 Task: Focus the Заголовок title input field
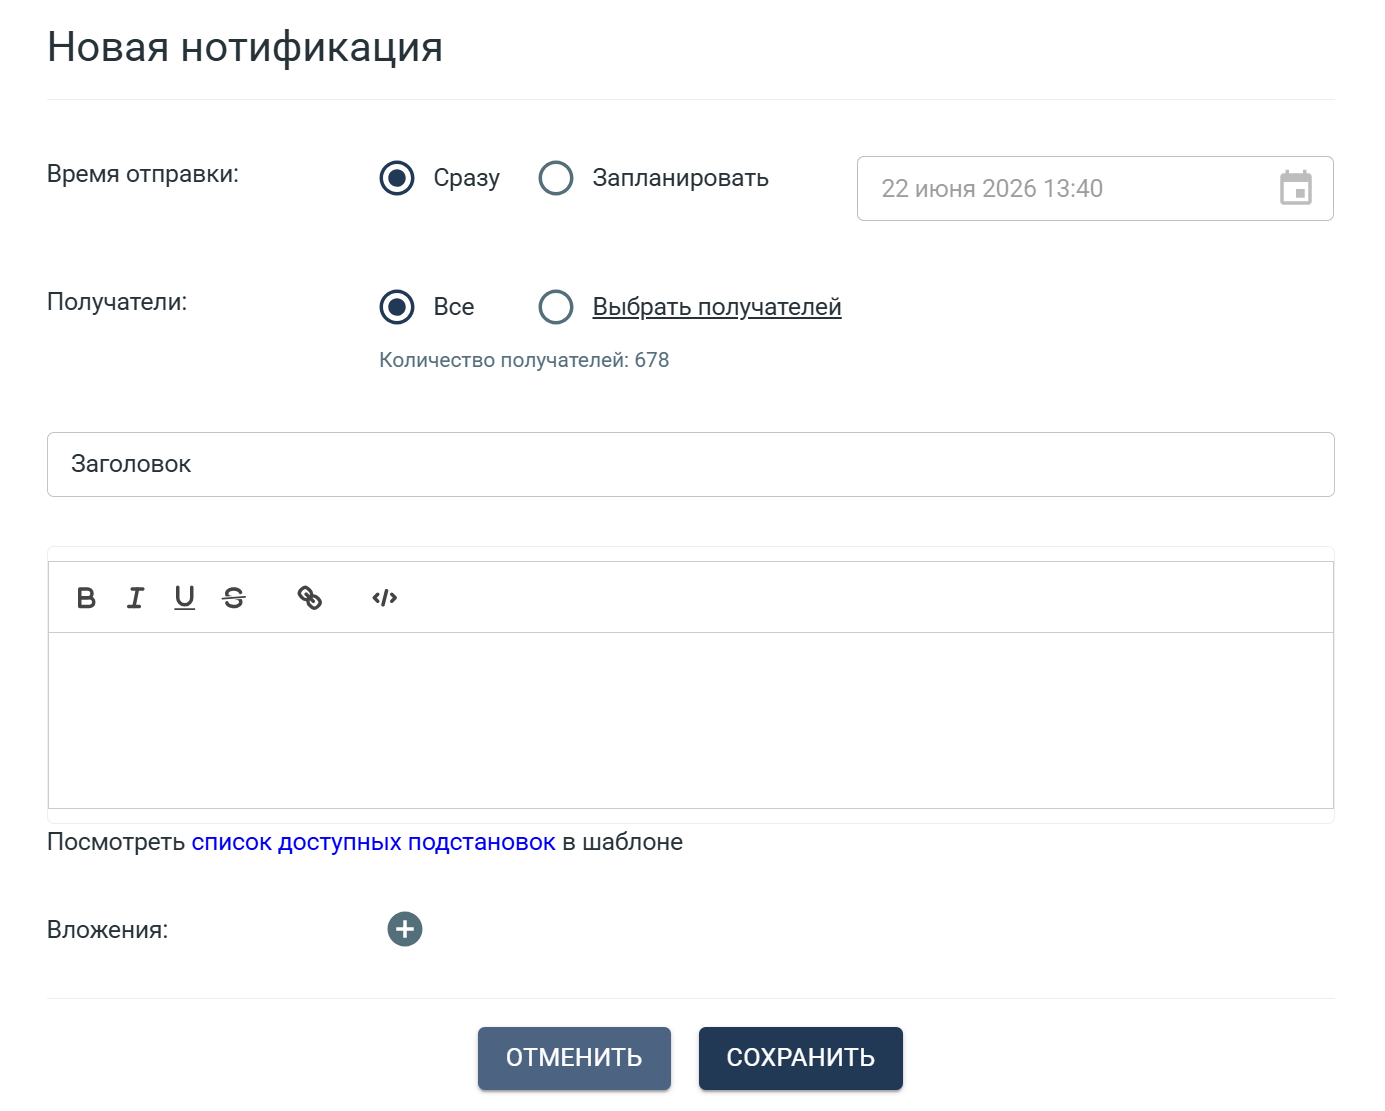tap(691, 464)
